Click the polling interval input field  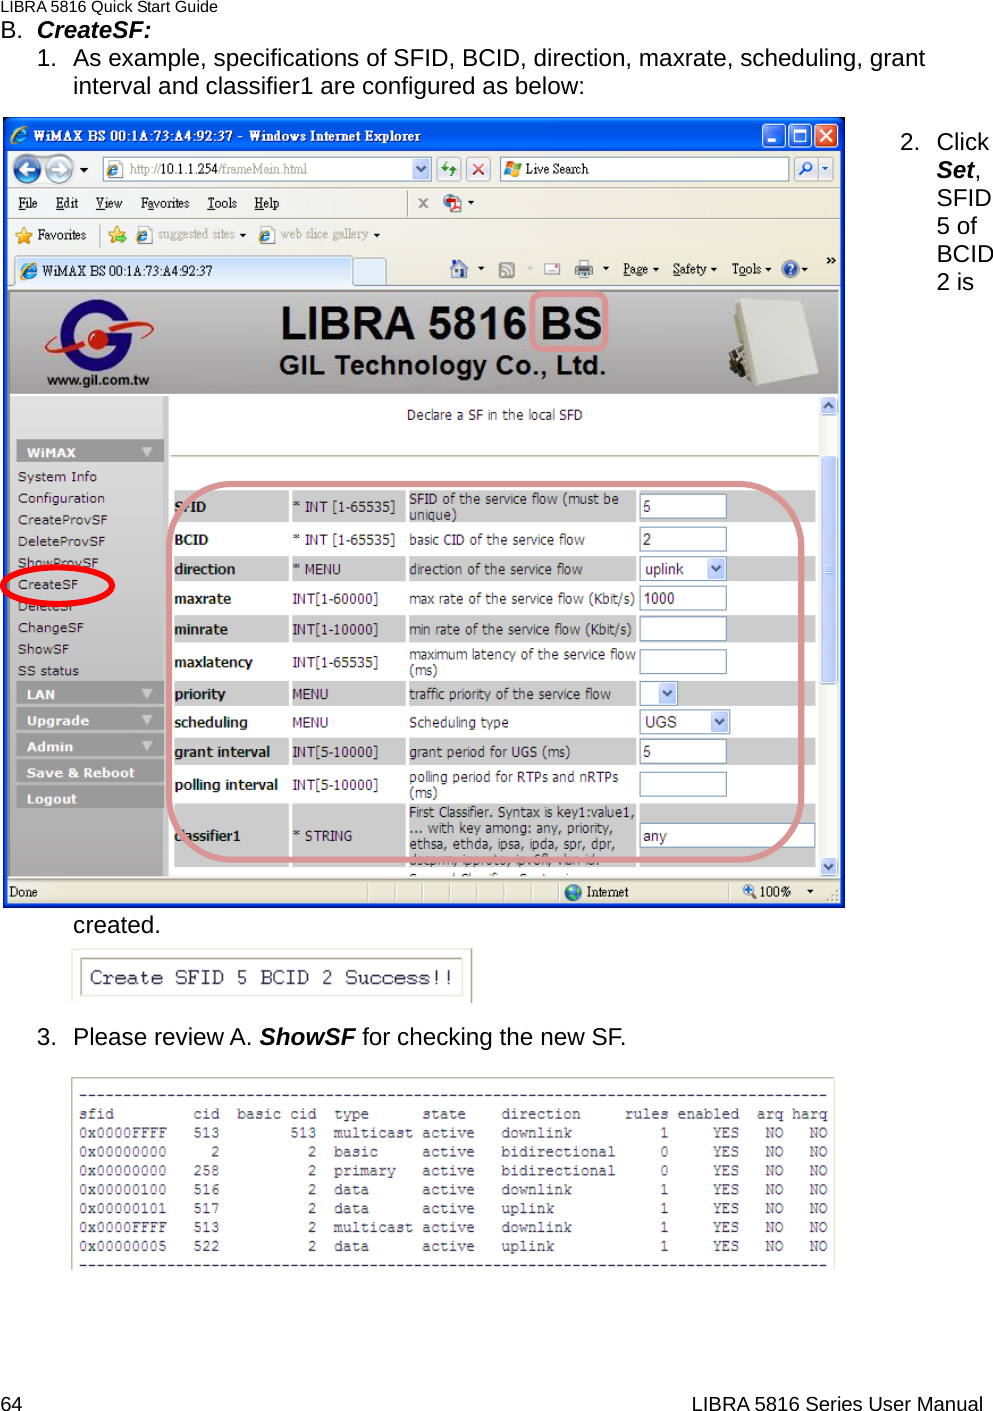pyautogui.click(x=683, y=784)
